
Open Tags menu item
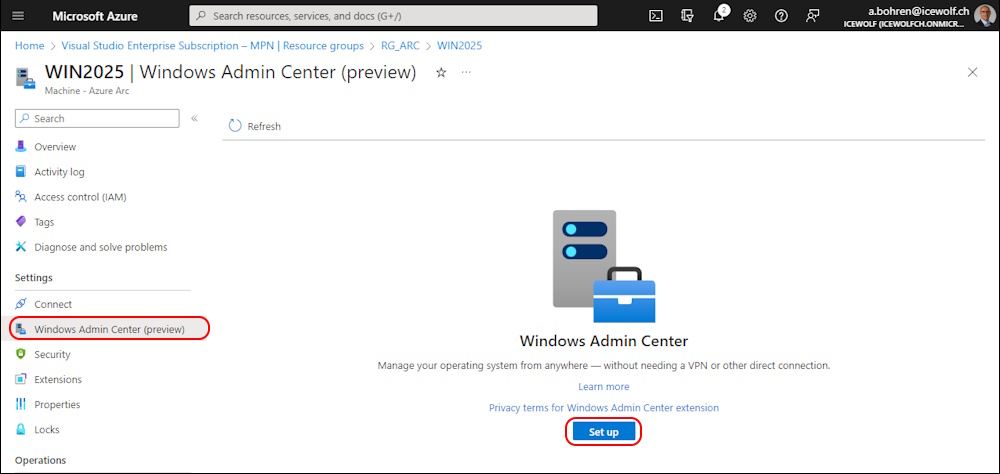point(44,222)
